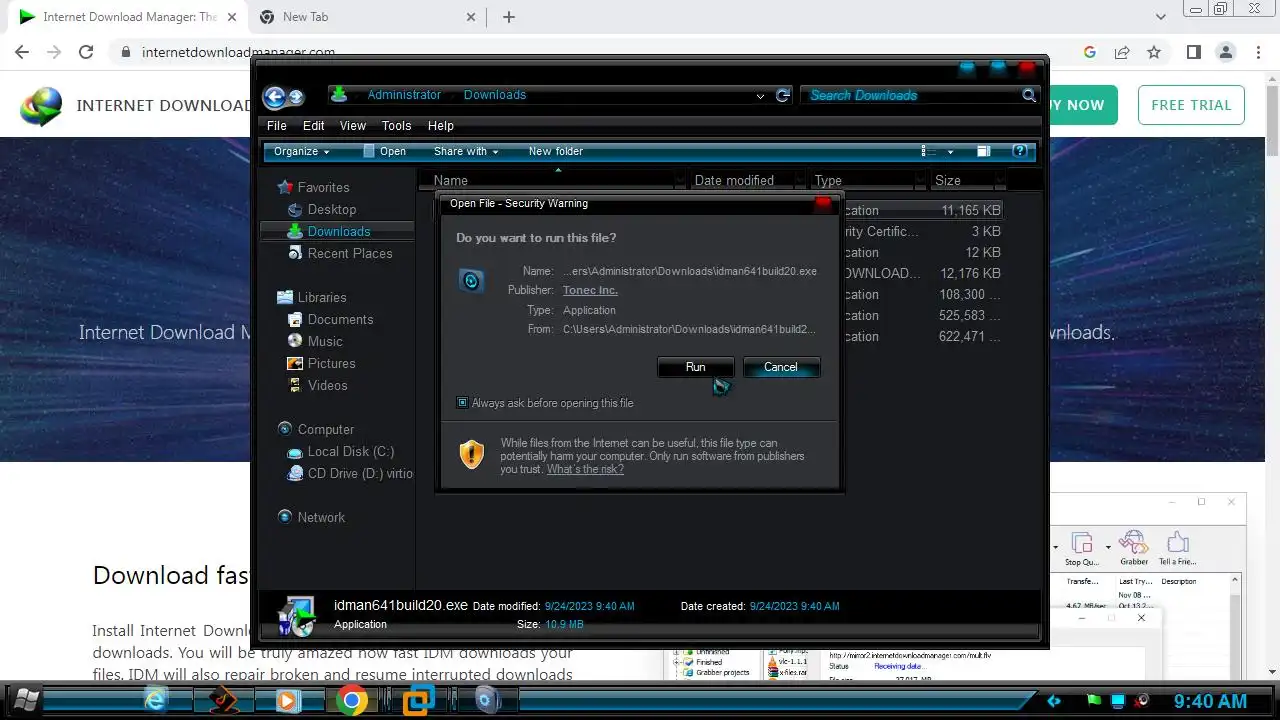Click the FREE TRIAL button on the webpage
The image size is (1280, 720).
coord(1191,105)
